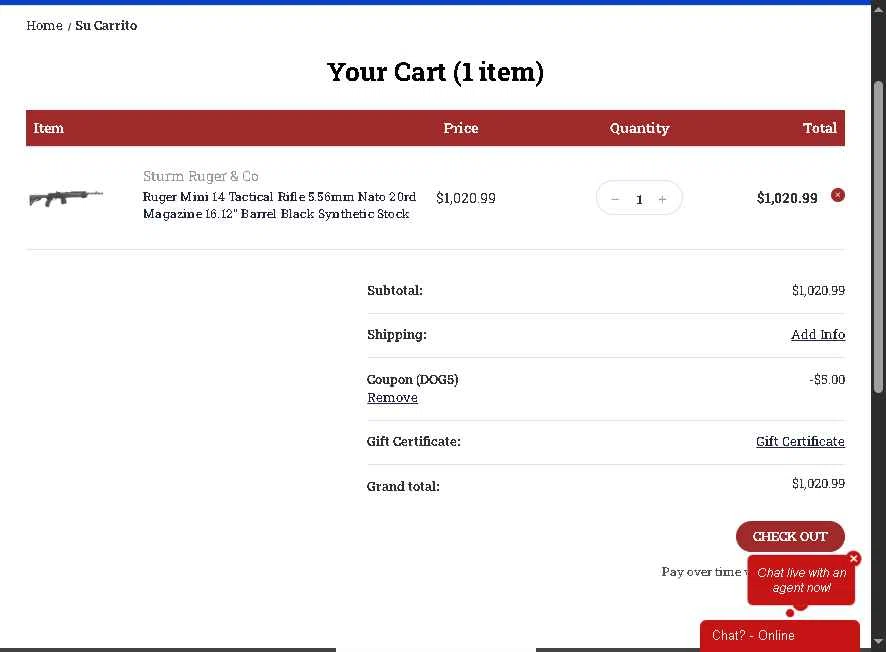Click the Coupon (DOG5) label
Screen dimensions: 886x652
412,379
